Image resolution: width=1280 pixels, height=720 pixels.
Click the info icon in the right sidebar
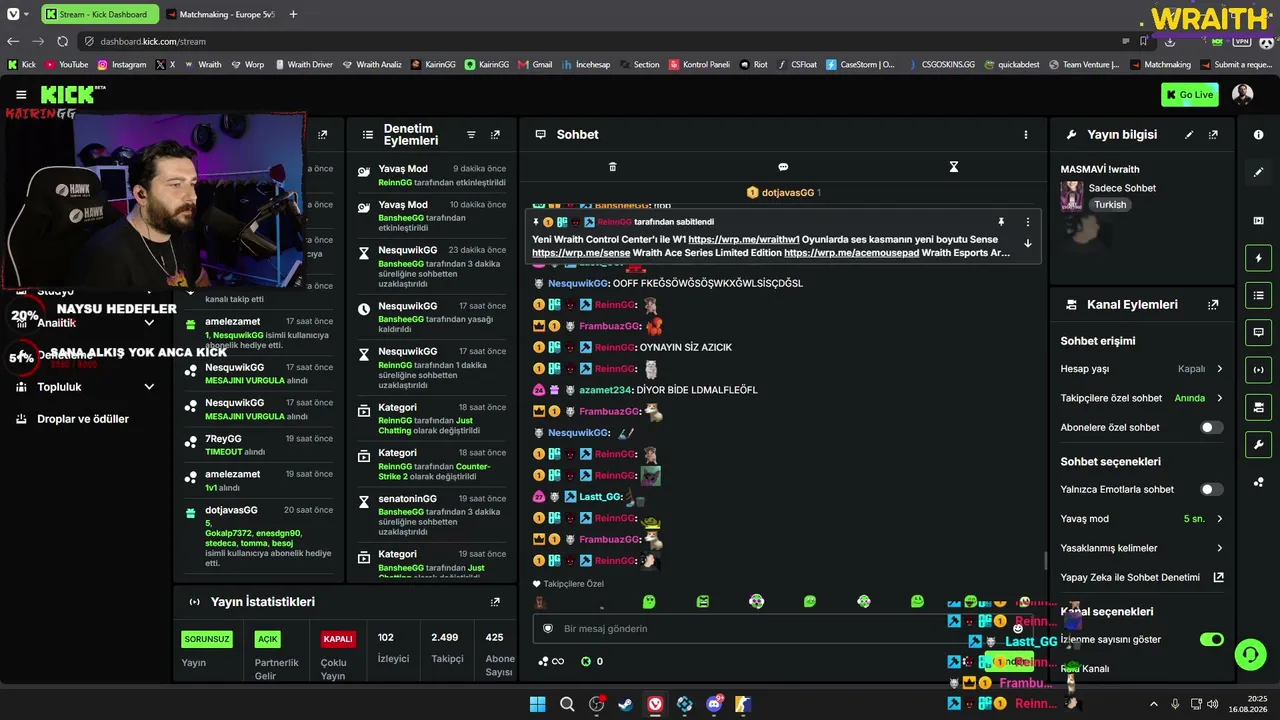[x=1258, y=135]
